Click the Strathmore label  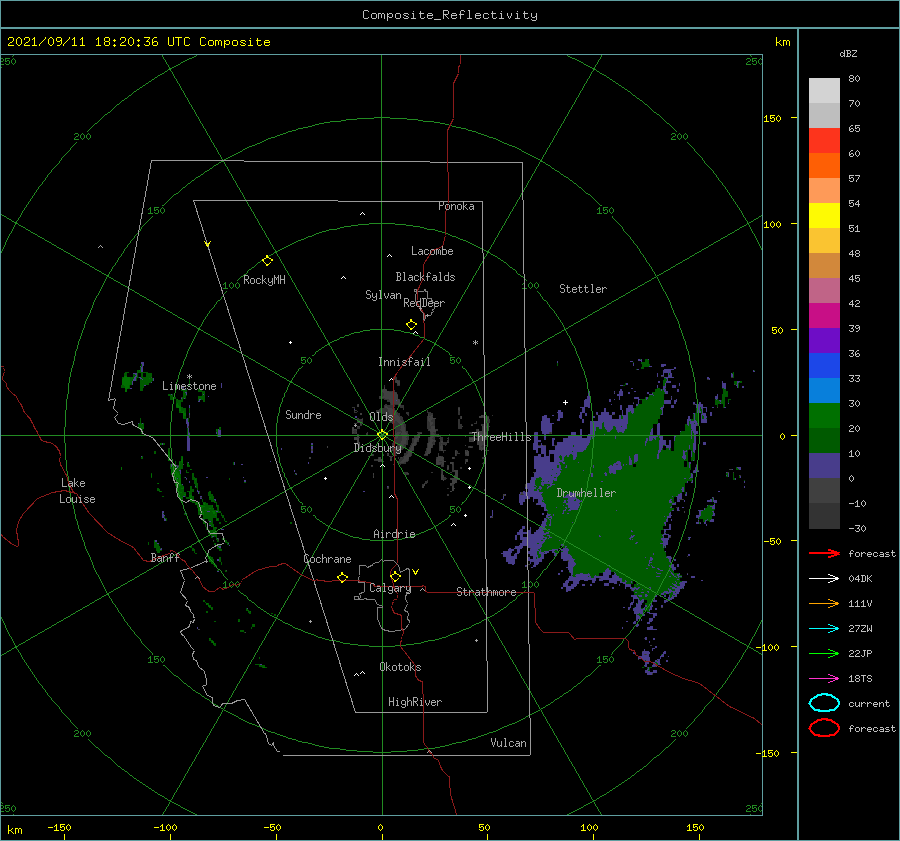[486, 592]
